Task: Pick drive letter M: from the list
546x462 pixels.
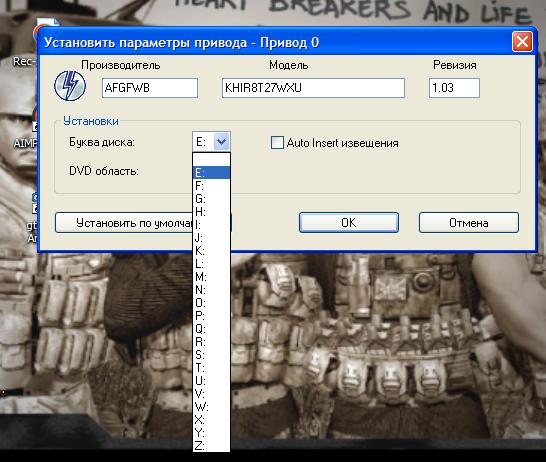Action: (x=211, y=276)
